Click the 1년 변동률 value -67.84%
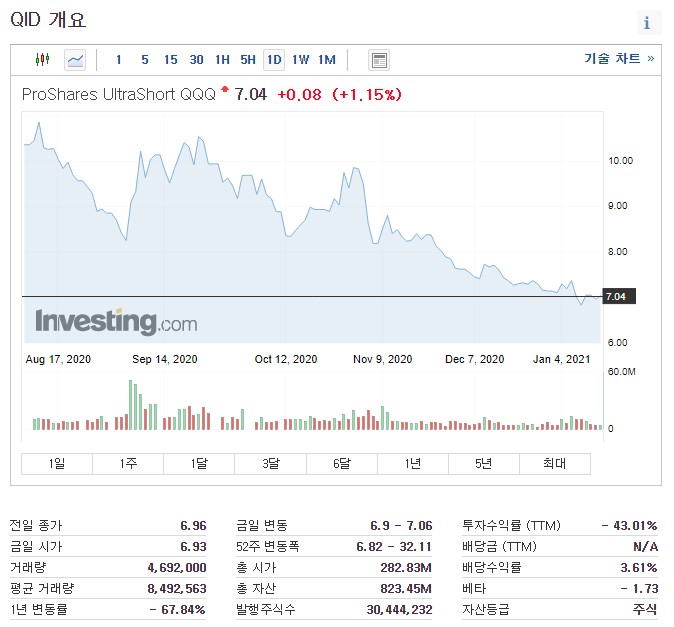Screen dimensions: 674x627 pyautogui.click(x=178, y=609)
